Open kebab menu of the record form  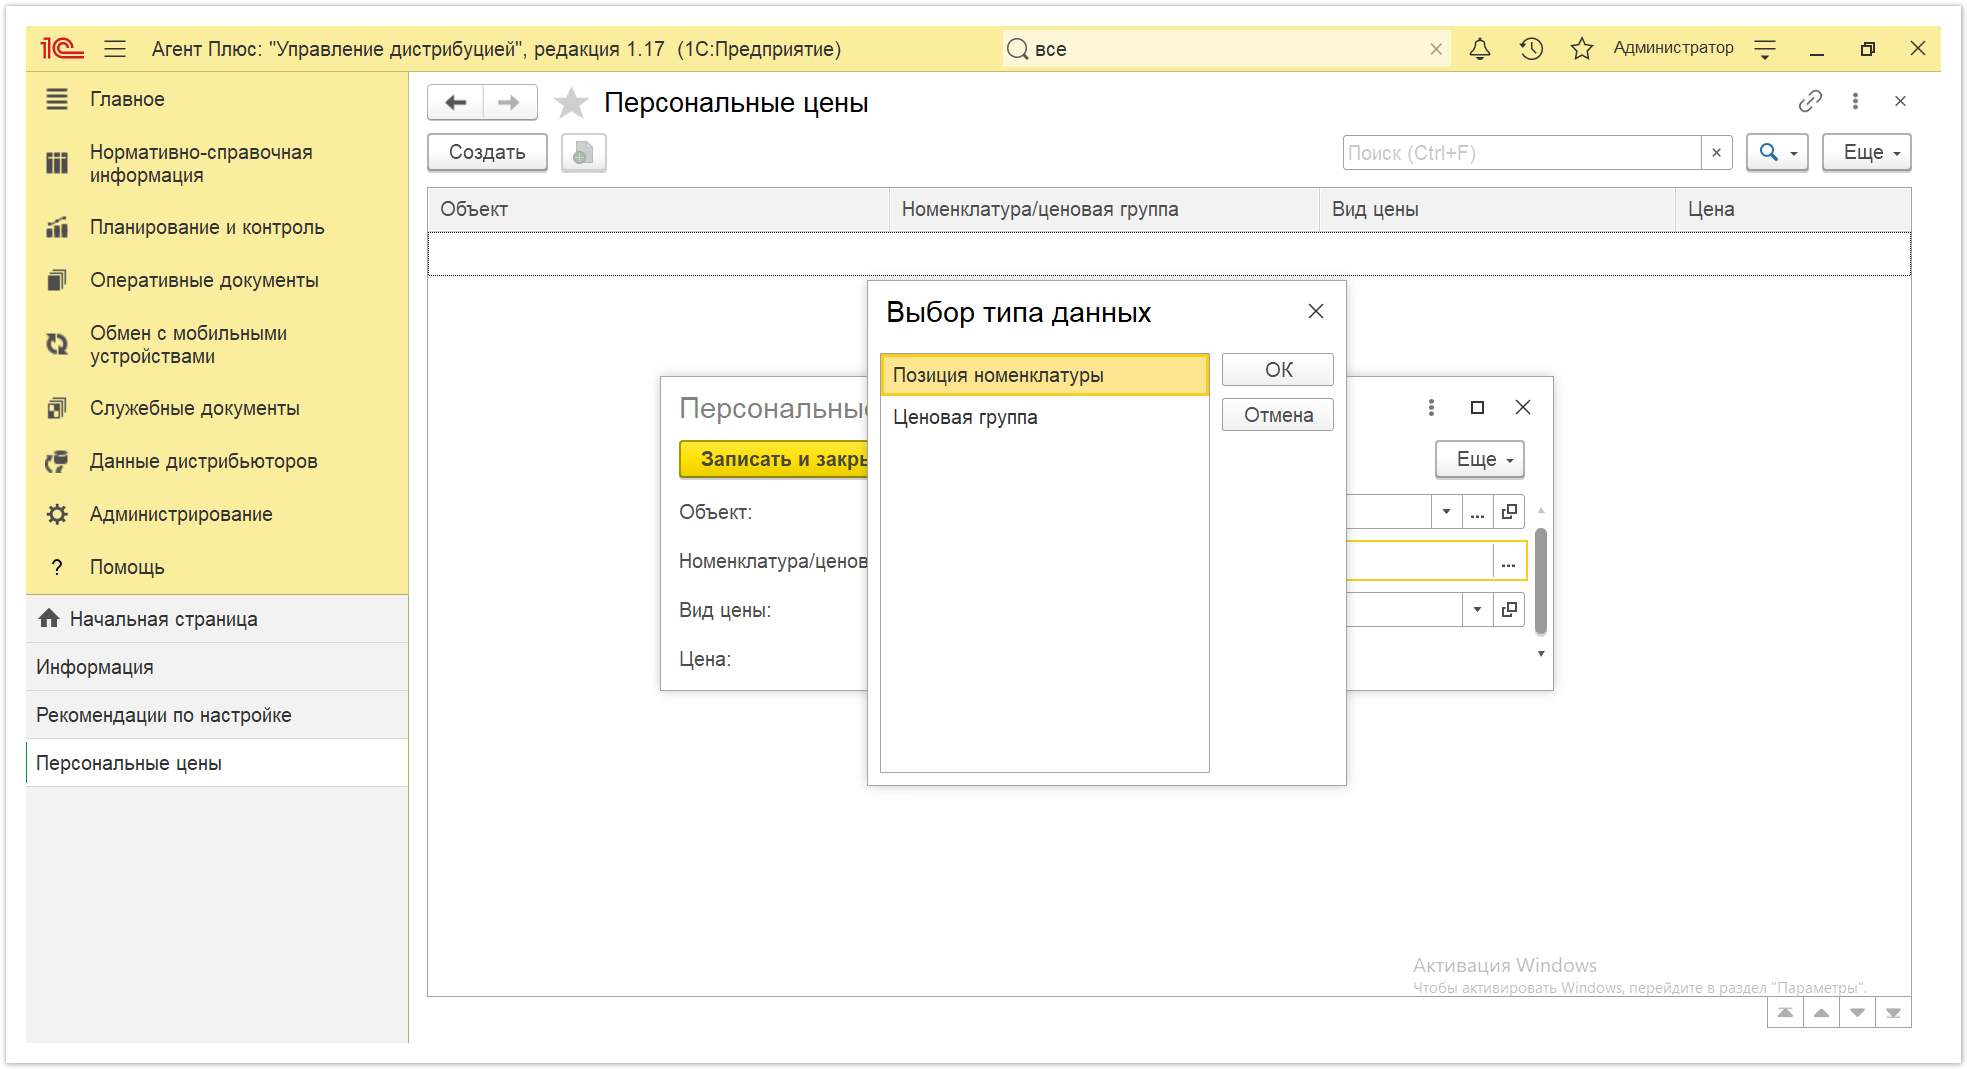pyautogui.click(x=1431, y=407)
